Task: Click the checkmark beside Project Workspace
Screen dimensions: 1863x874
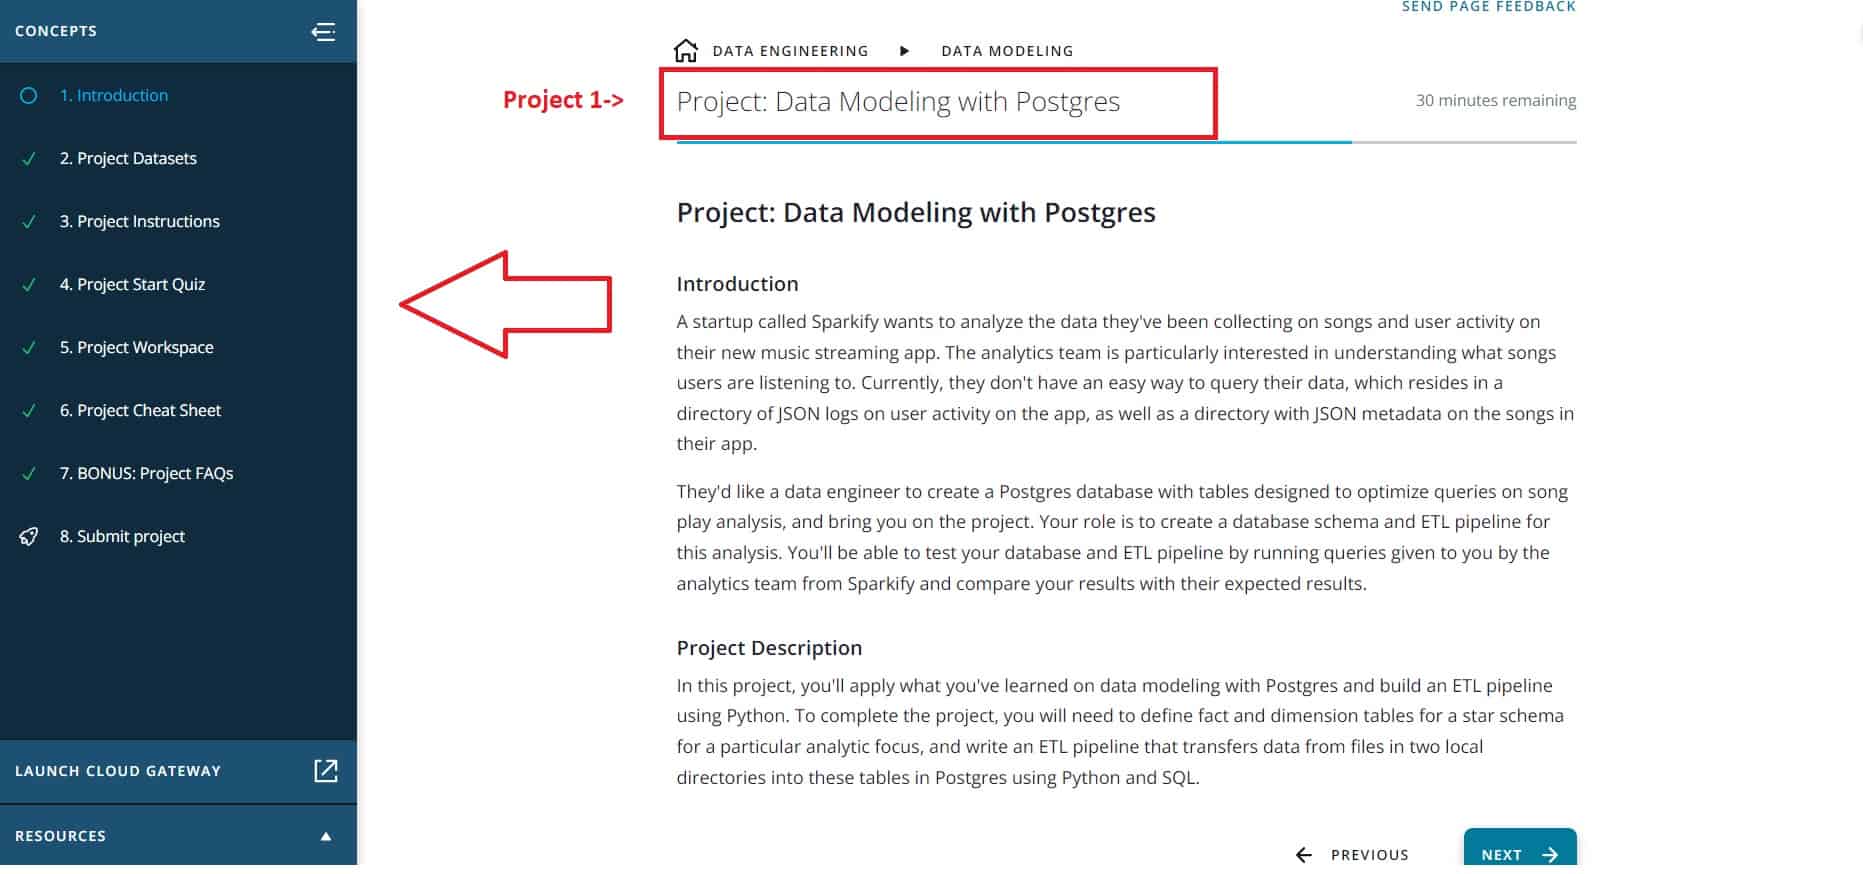Action: point(27,347)
